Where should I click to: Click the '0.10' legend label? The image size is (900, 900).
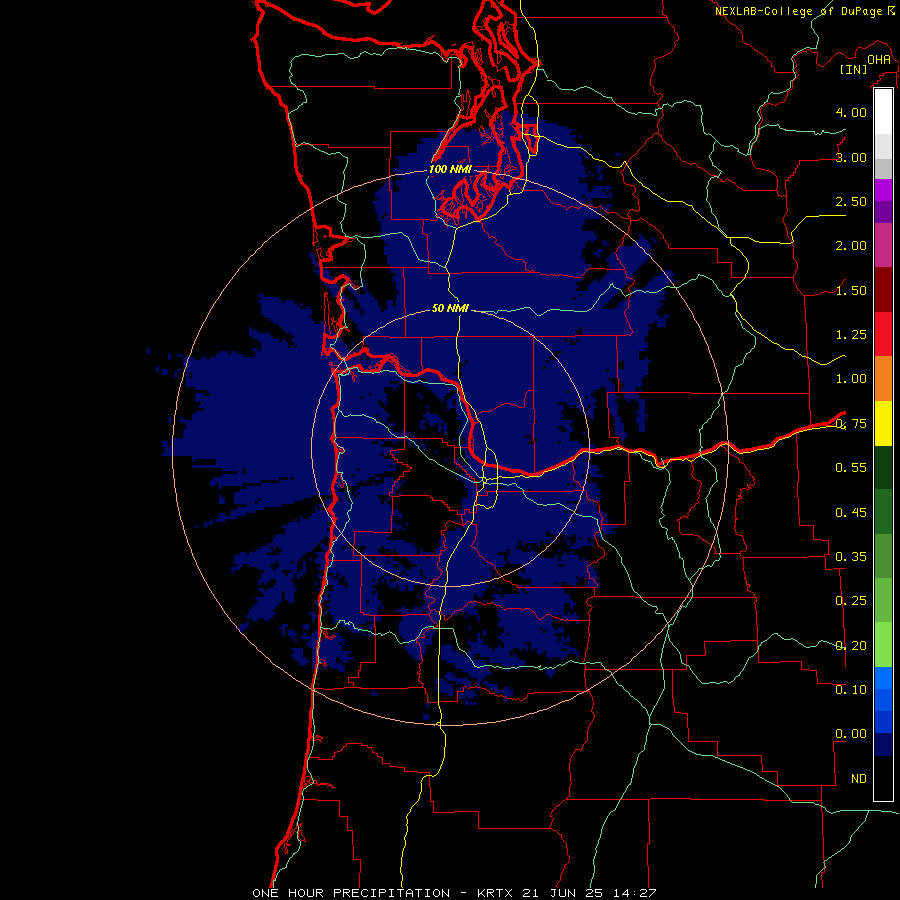[x=851, y=690]
